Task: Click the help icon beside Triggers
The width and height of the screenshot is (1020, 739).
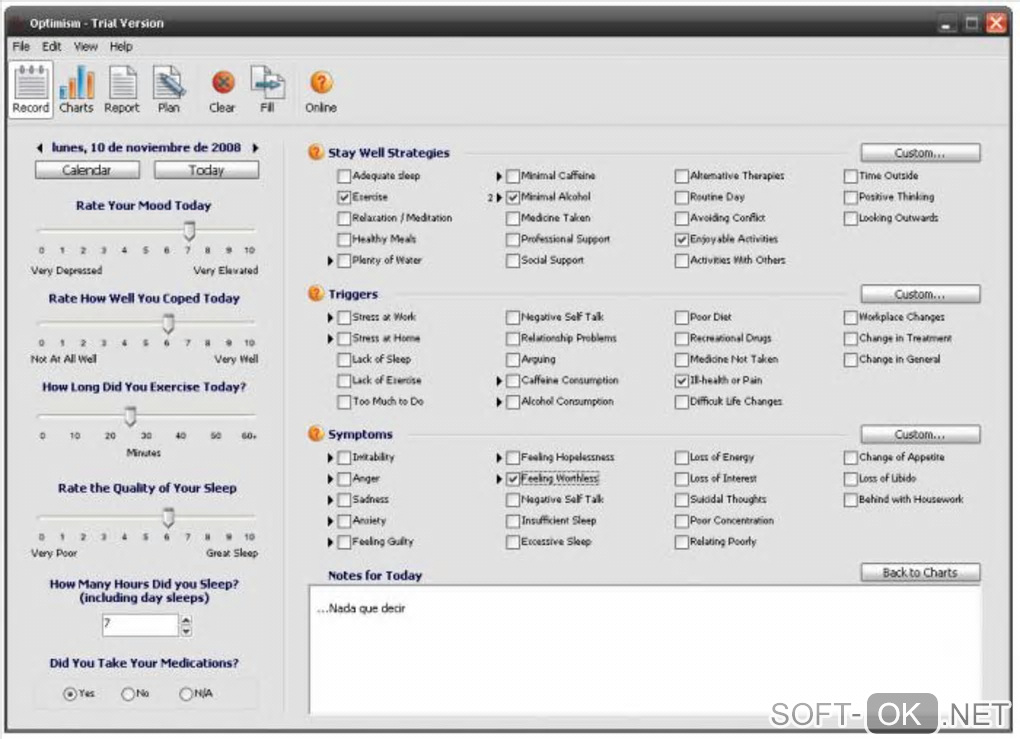Action: tap(315, 293)
